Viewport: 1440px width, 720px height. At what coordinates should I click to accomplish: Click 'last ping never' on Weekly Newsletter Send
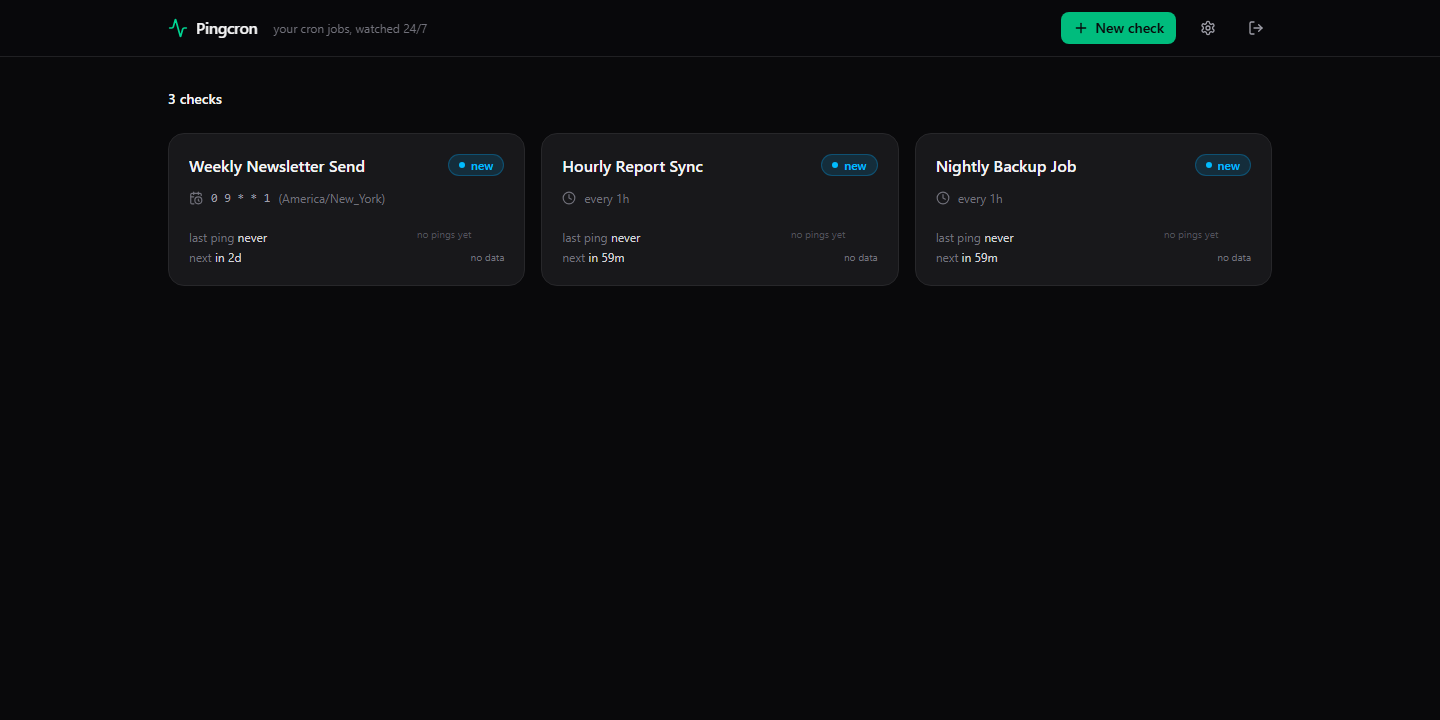tap(228, 238)
